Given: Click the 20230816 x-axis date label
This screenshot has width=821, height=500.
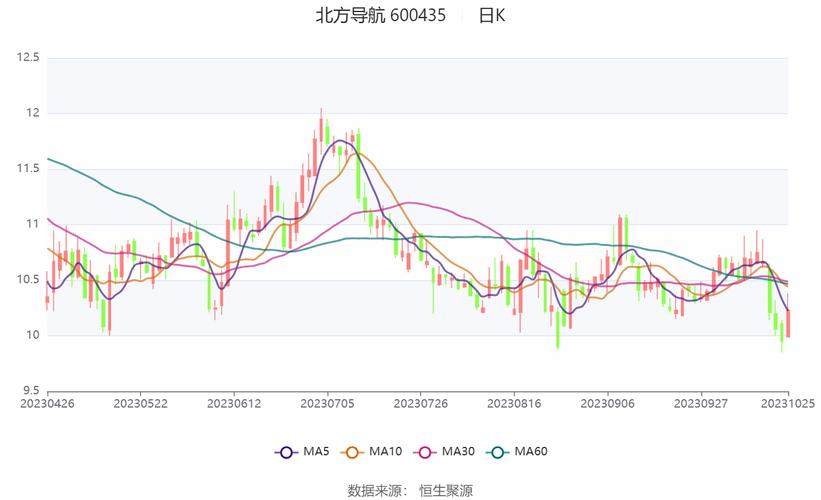Looking at the screenshot, I should [x=514, y=404].
